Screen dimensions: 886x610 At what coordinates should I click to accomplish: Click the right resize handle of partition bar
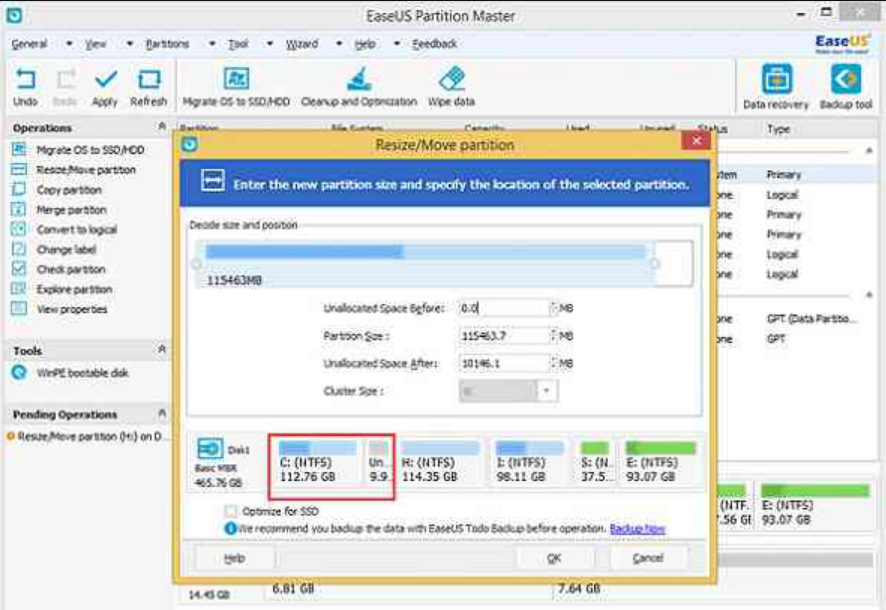pos(654,263)
